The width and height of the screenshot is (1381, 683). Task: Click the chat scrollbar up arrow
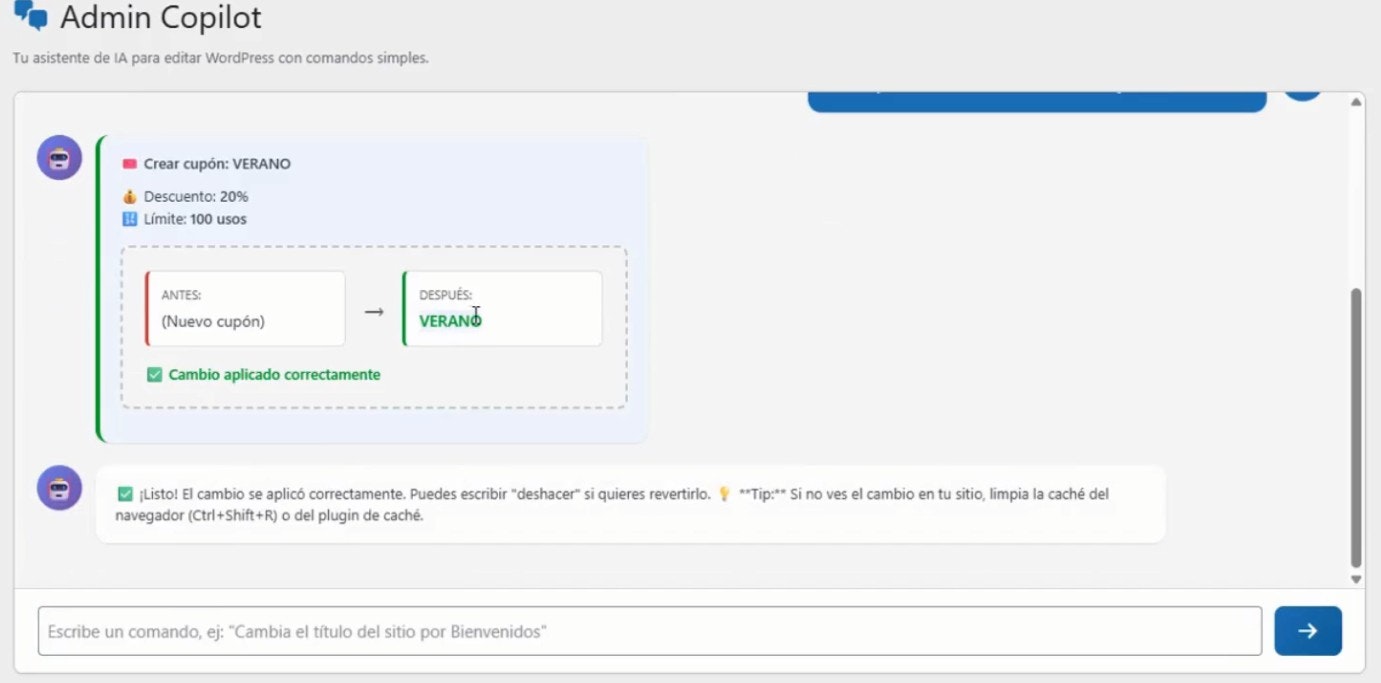coord(1356,102)
